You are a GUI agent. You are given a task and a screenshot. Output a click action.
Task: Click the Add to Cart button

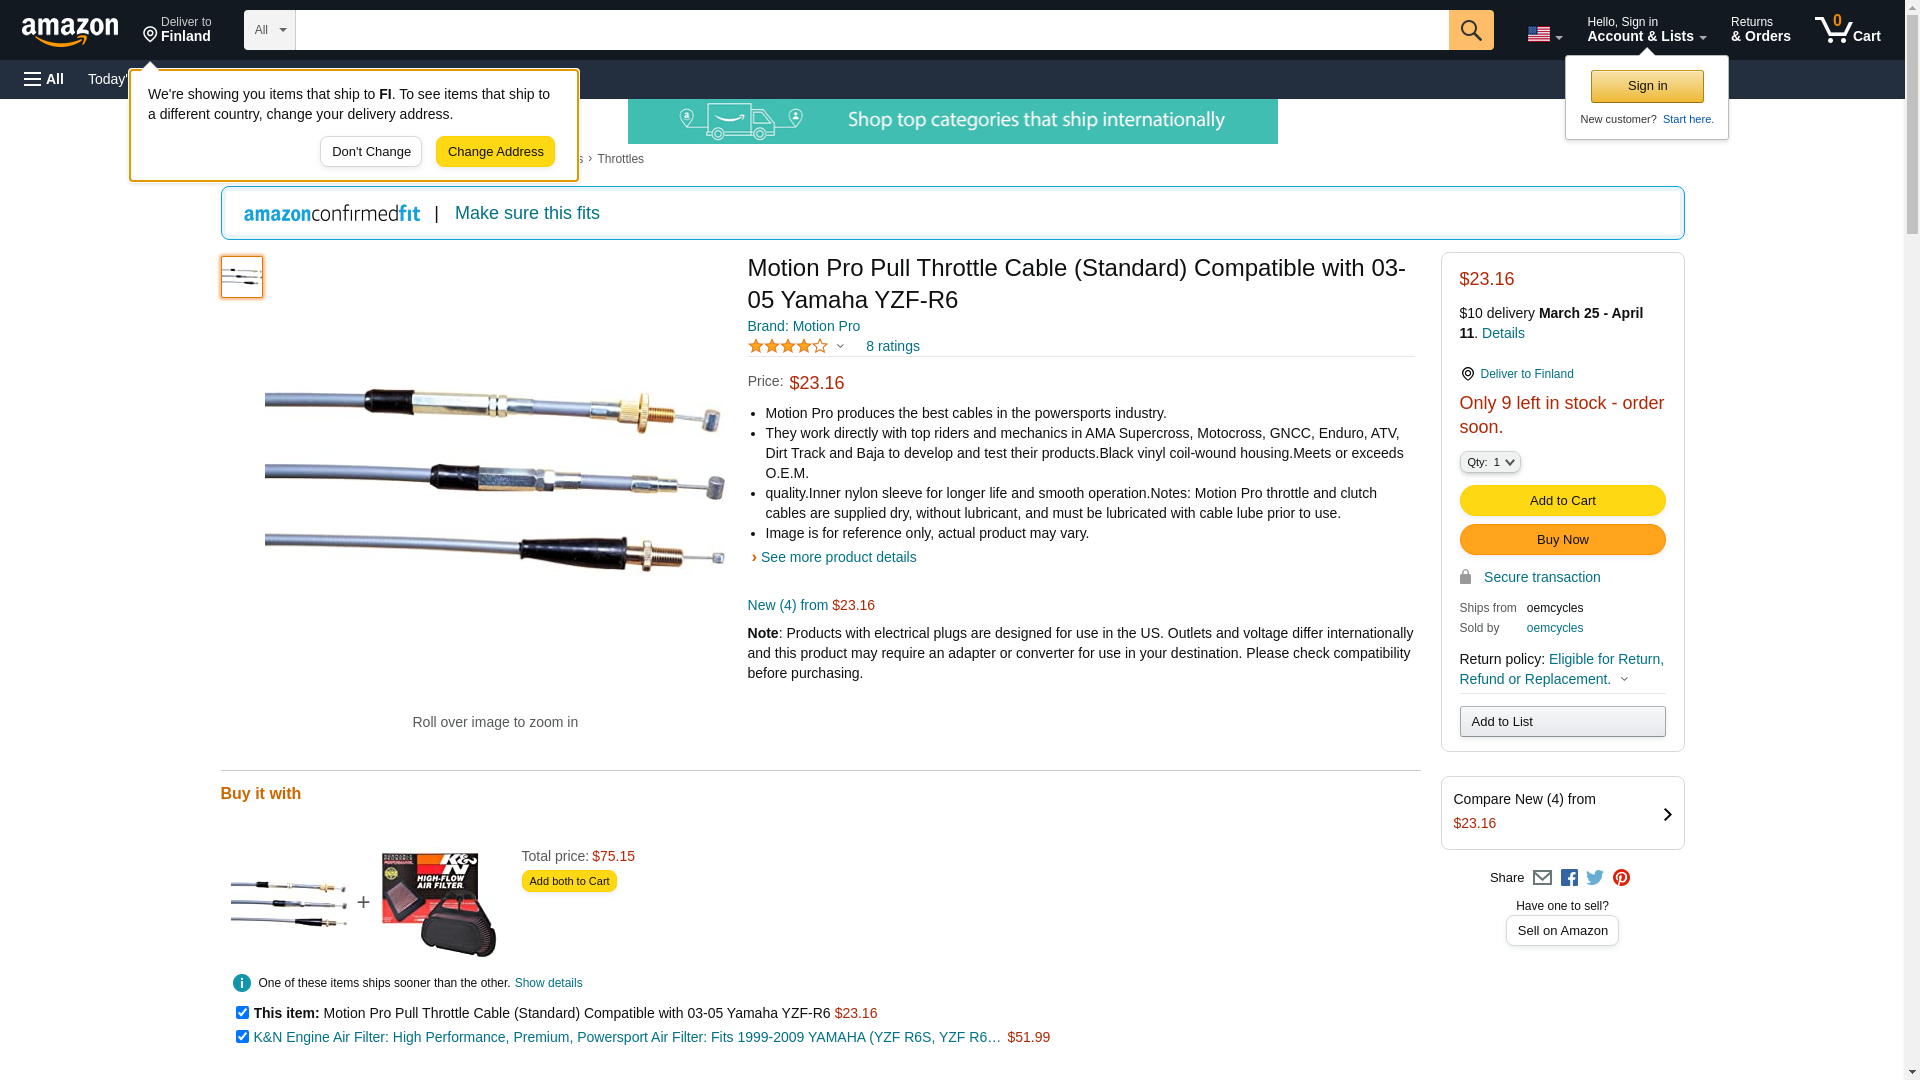[1562, 501]
